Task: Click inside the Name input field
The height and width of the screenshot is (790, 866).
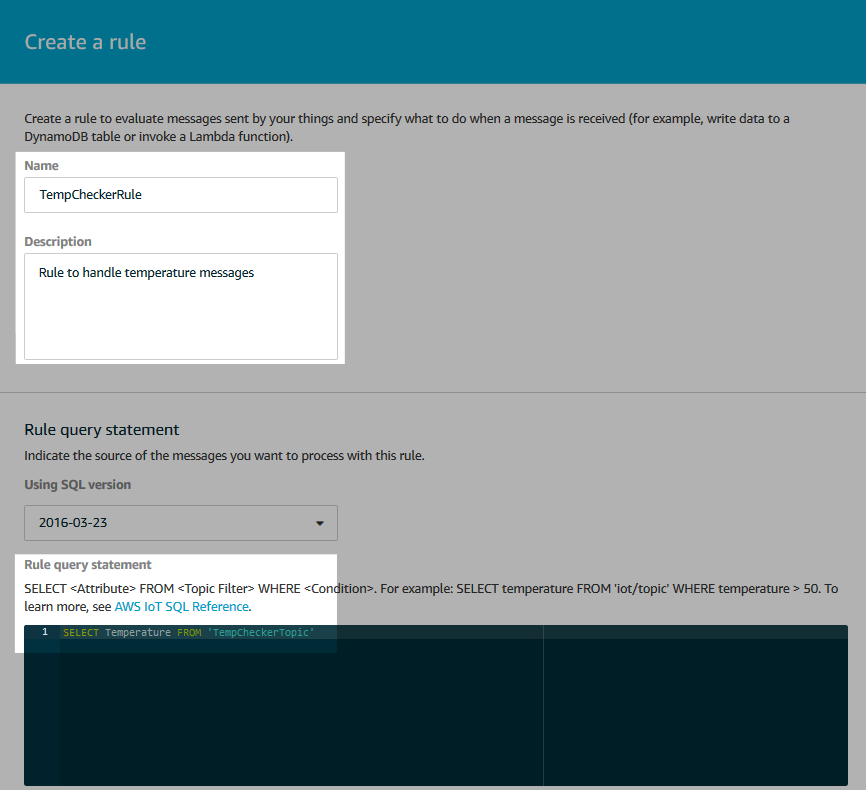Action: (x=180, y=194)
